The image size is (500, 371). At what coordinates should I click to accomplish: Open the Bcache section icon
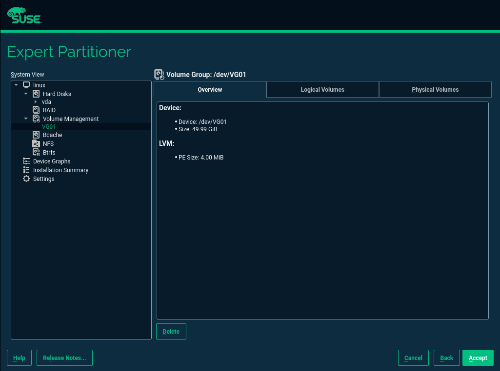pos(36,135)
